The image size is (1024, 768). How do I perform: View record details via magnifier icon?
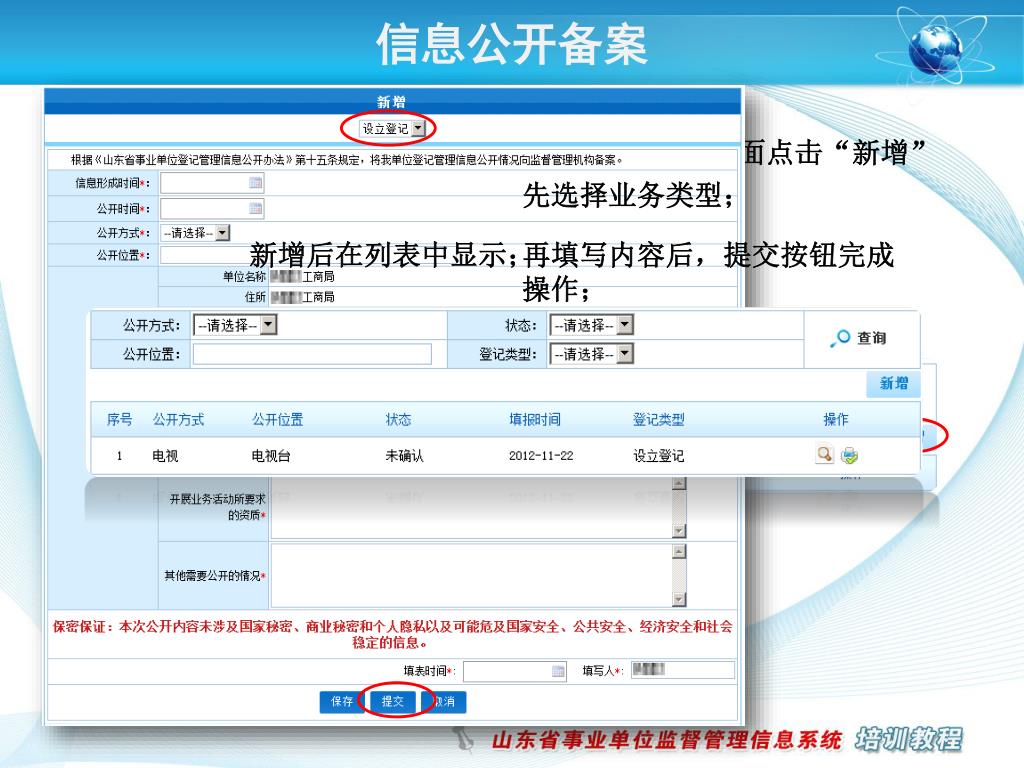(825, 454)
